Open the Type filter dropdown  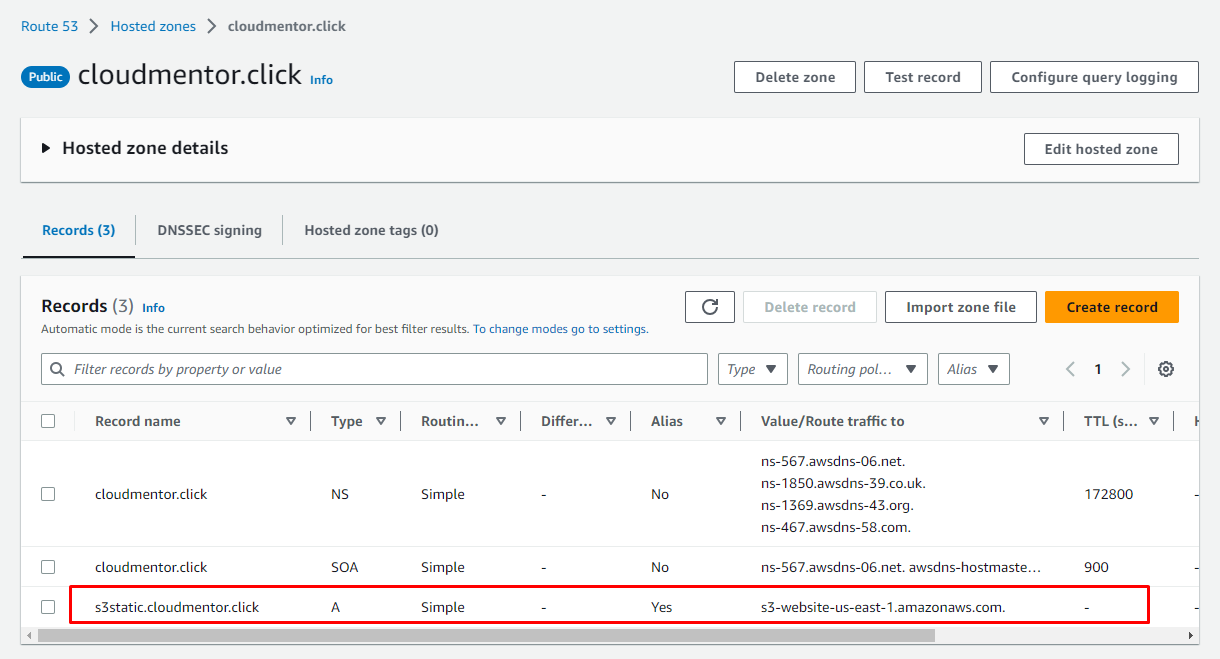tap(752, 369)
